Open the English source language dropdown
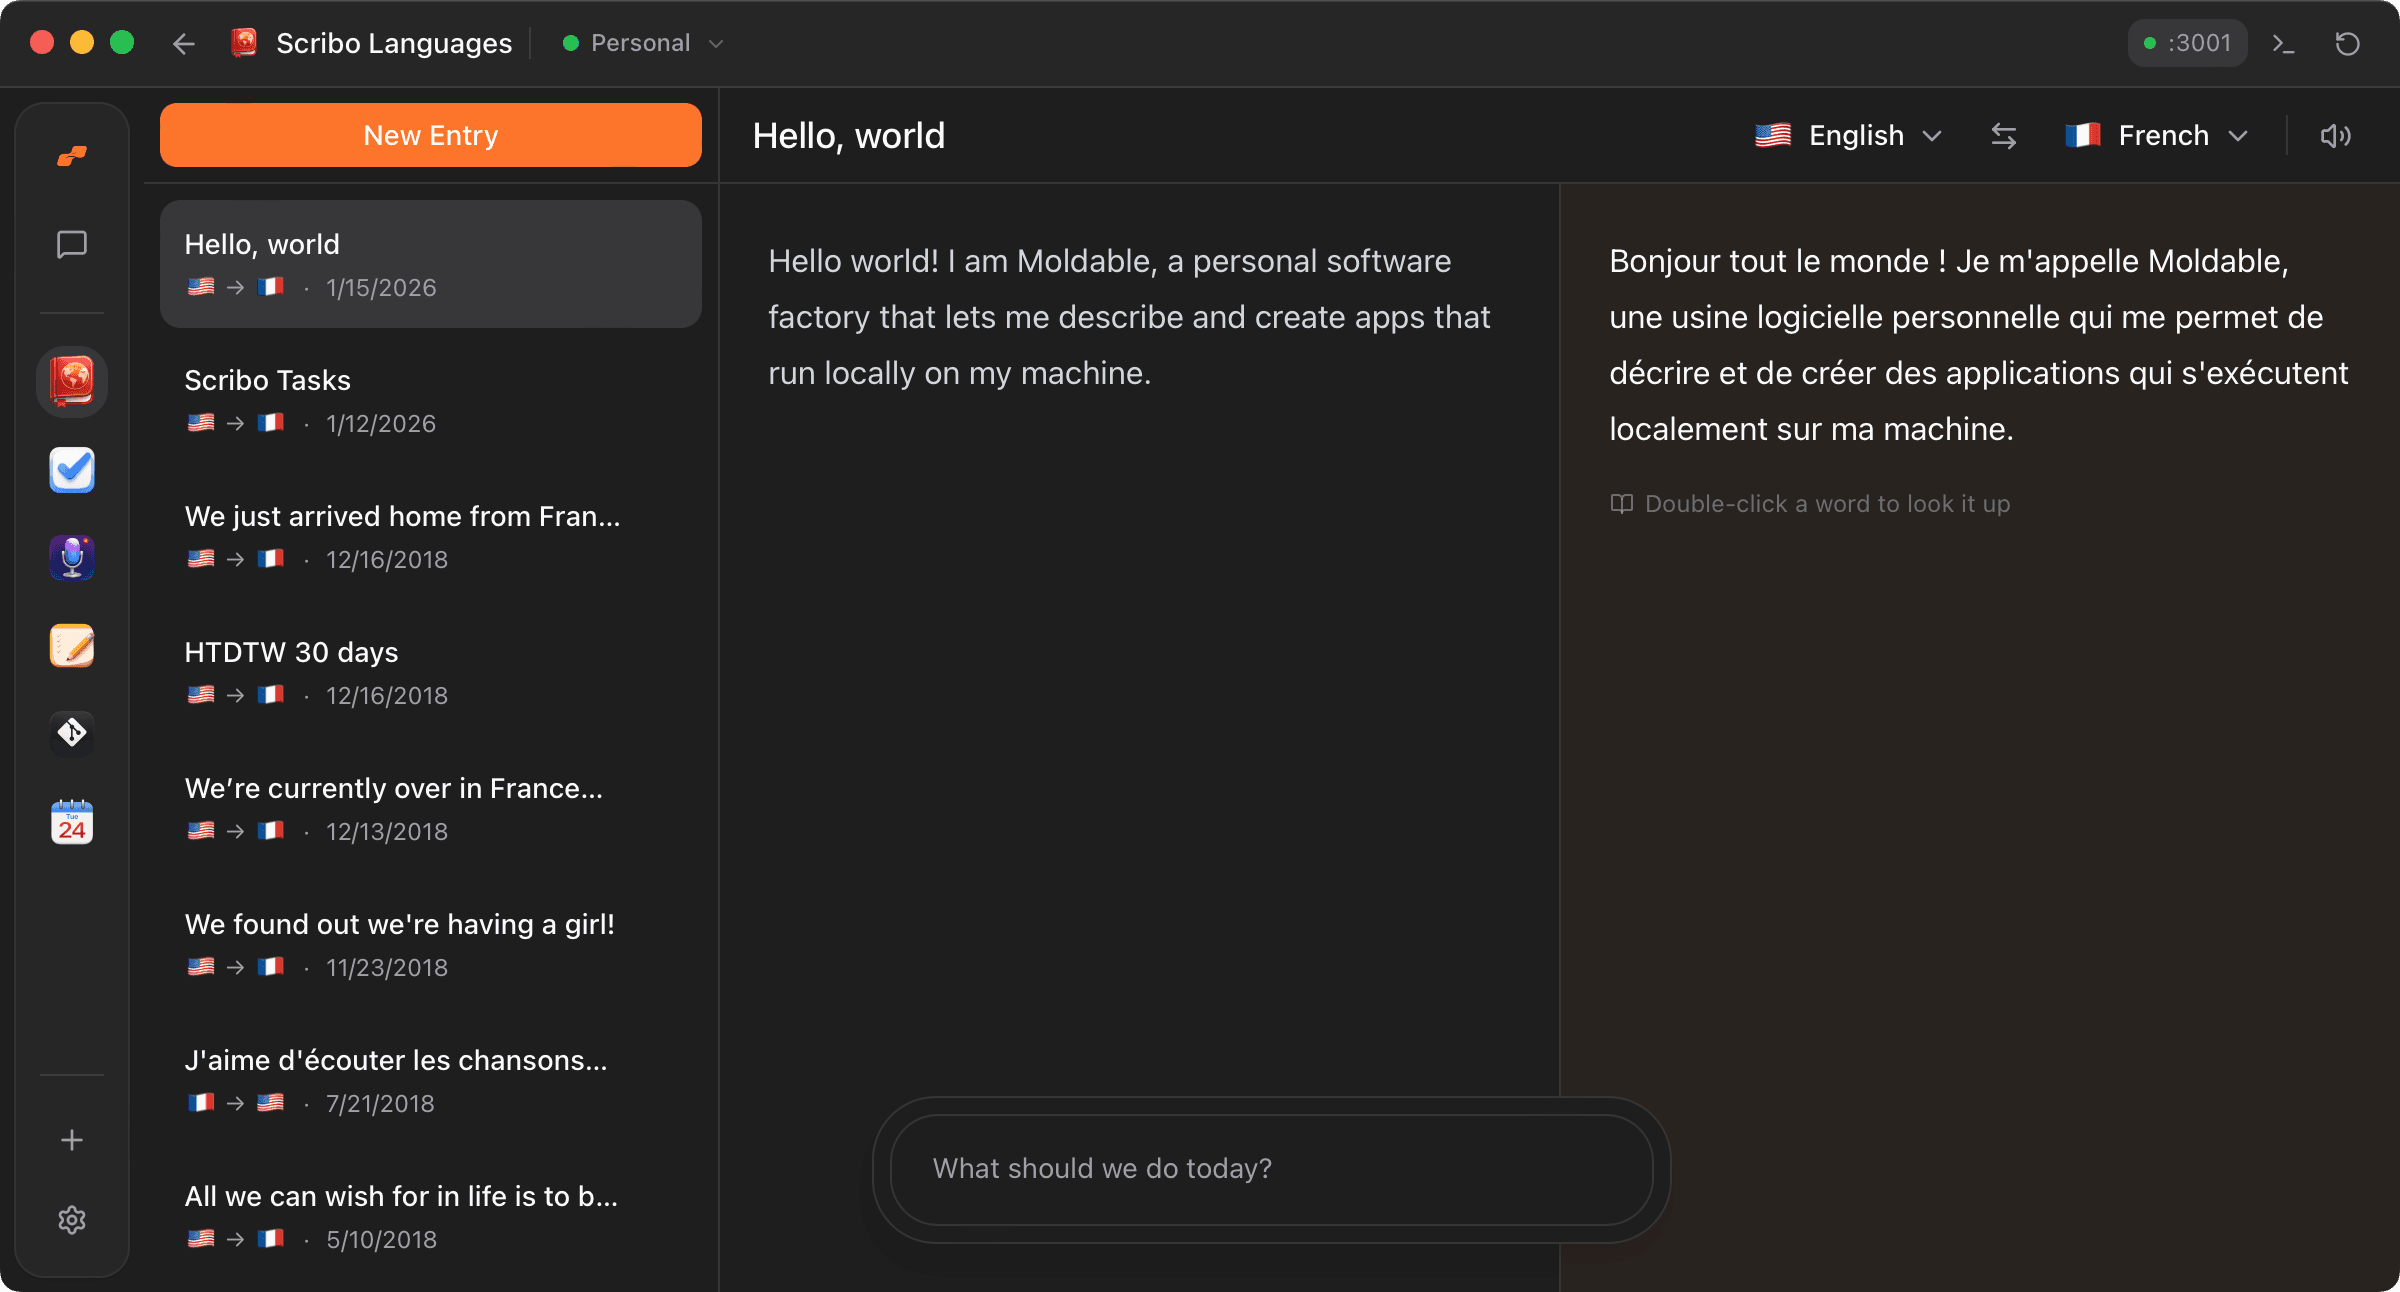2400x1292 pixels. click(1847, 135)
